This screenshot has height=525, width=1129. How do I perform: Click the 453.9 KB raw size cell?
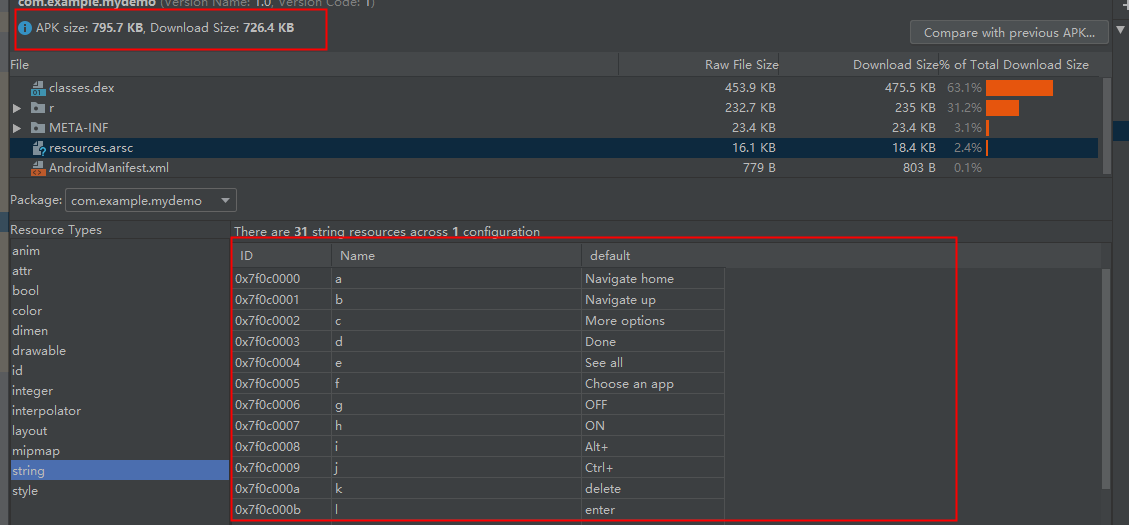pos(750,88)
